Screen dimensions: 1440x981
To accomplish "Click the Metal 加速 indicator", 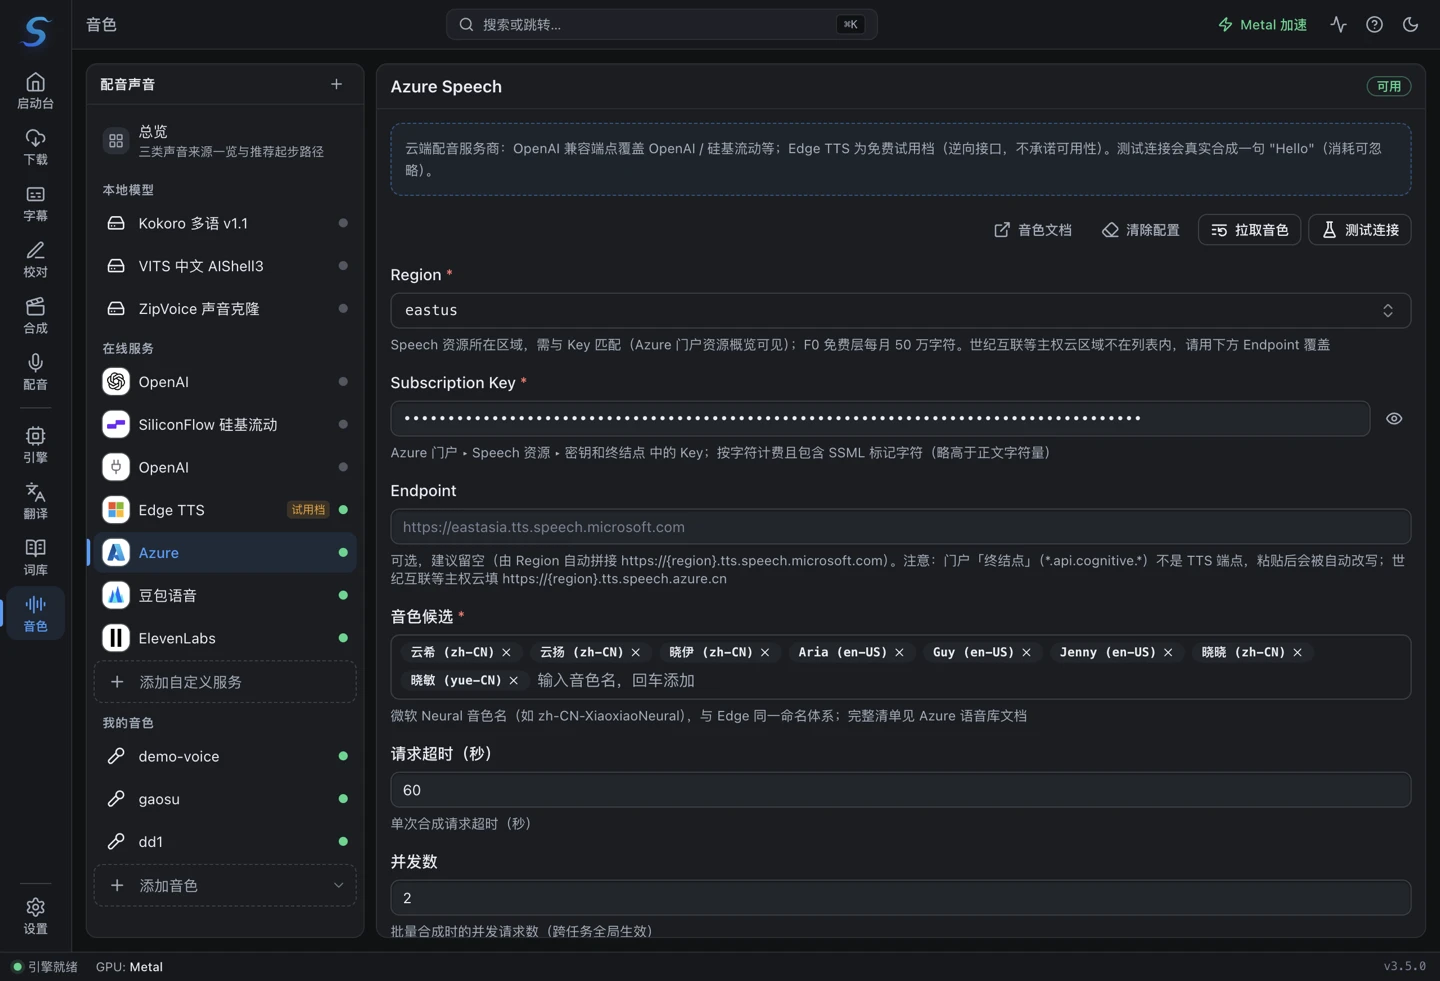I will coord(1262,25).
